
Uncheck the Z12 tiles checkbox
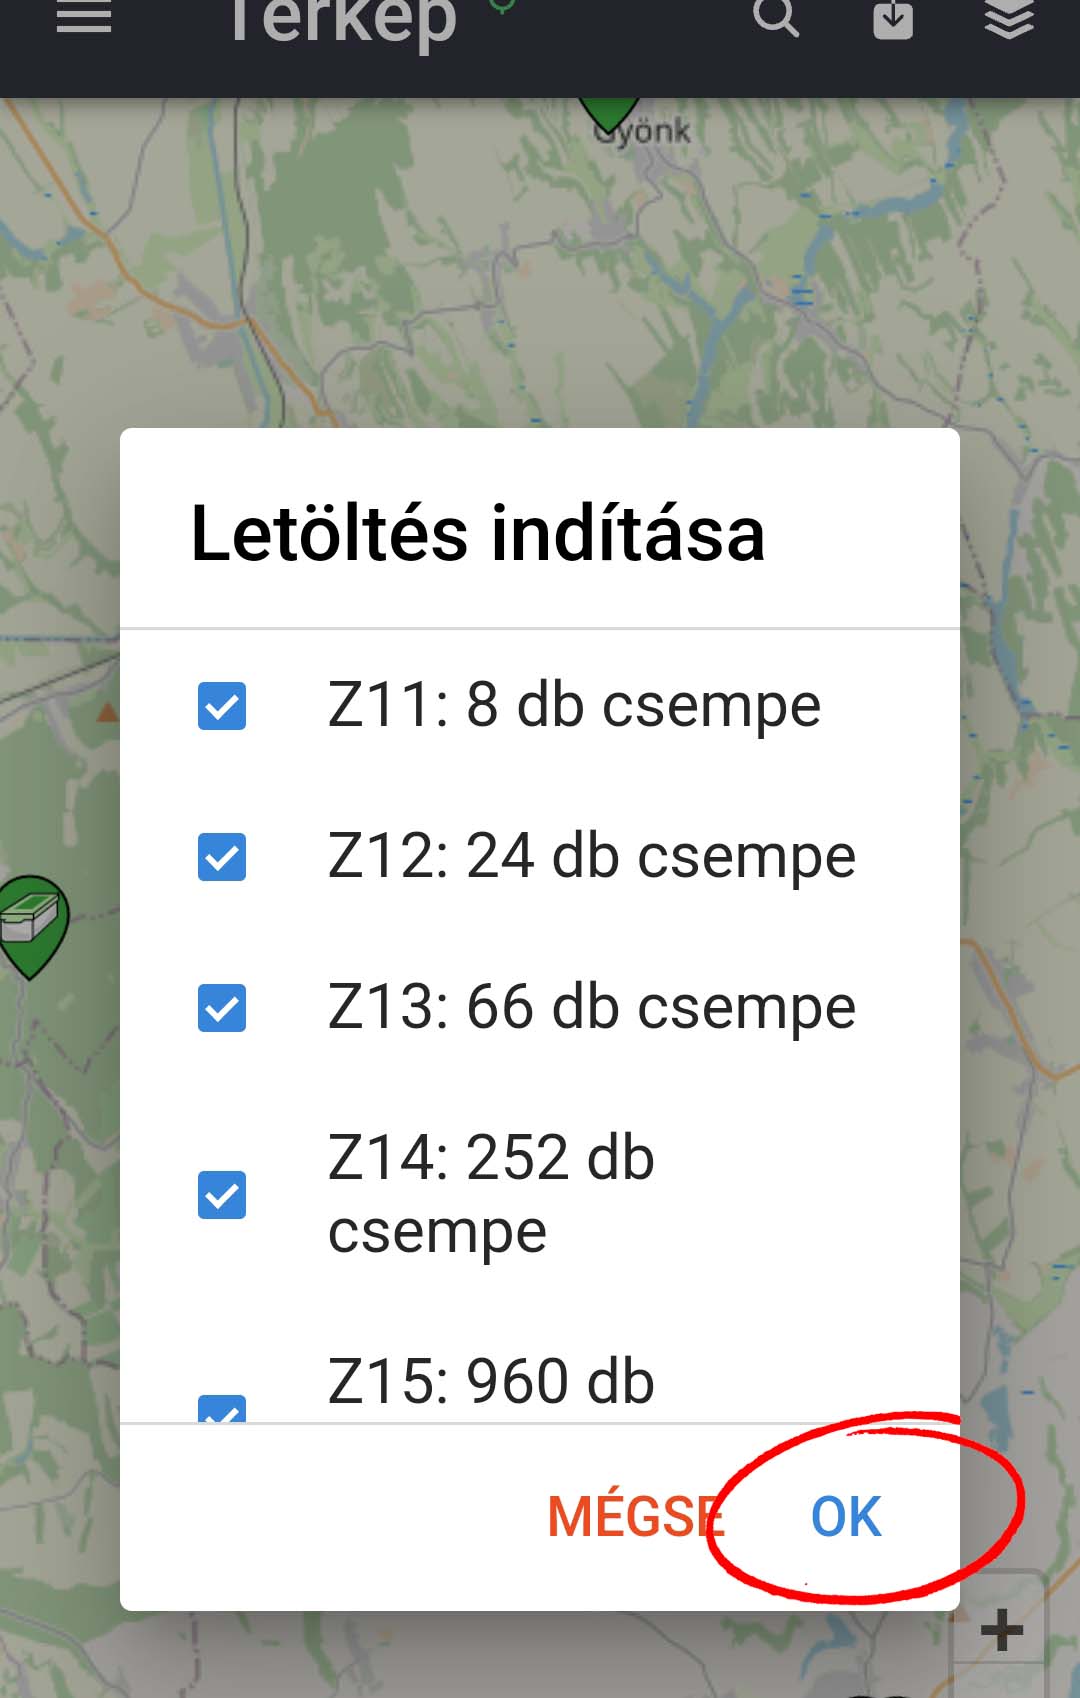point(222,857)
